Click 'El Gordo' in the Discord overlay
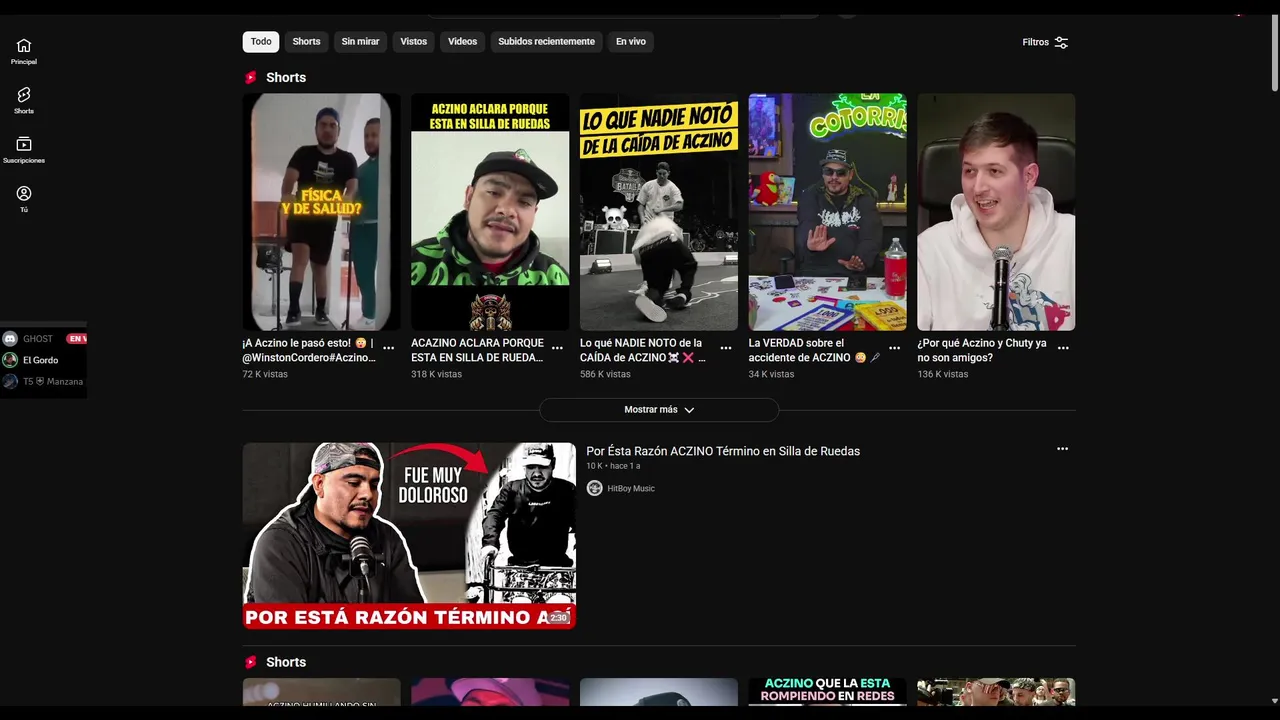The width and height of the screenshot is (1280, 720). coord(41,360)
